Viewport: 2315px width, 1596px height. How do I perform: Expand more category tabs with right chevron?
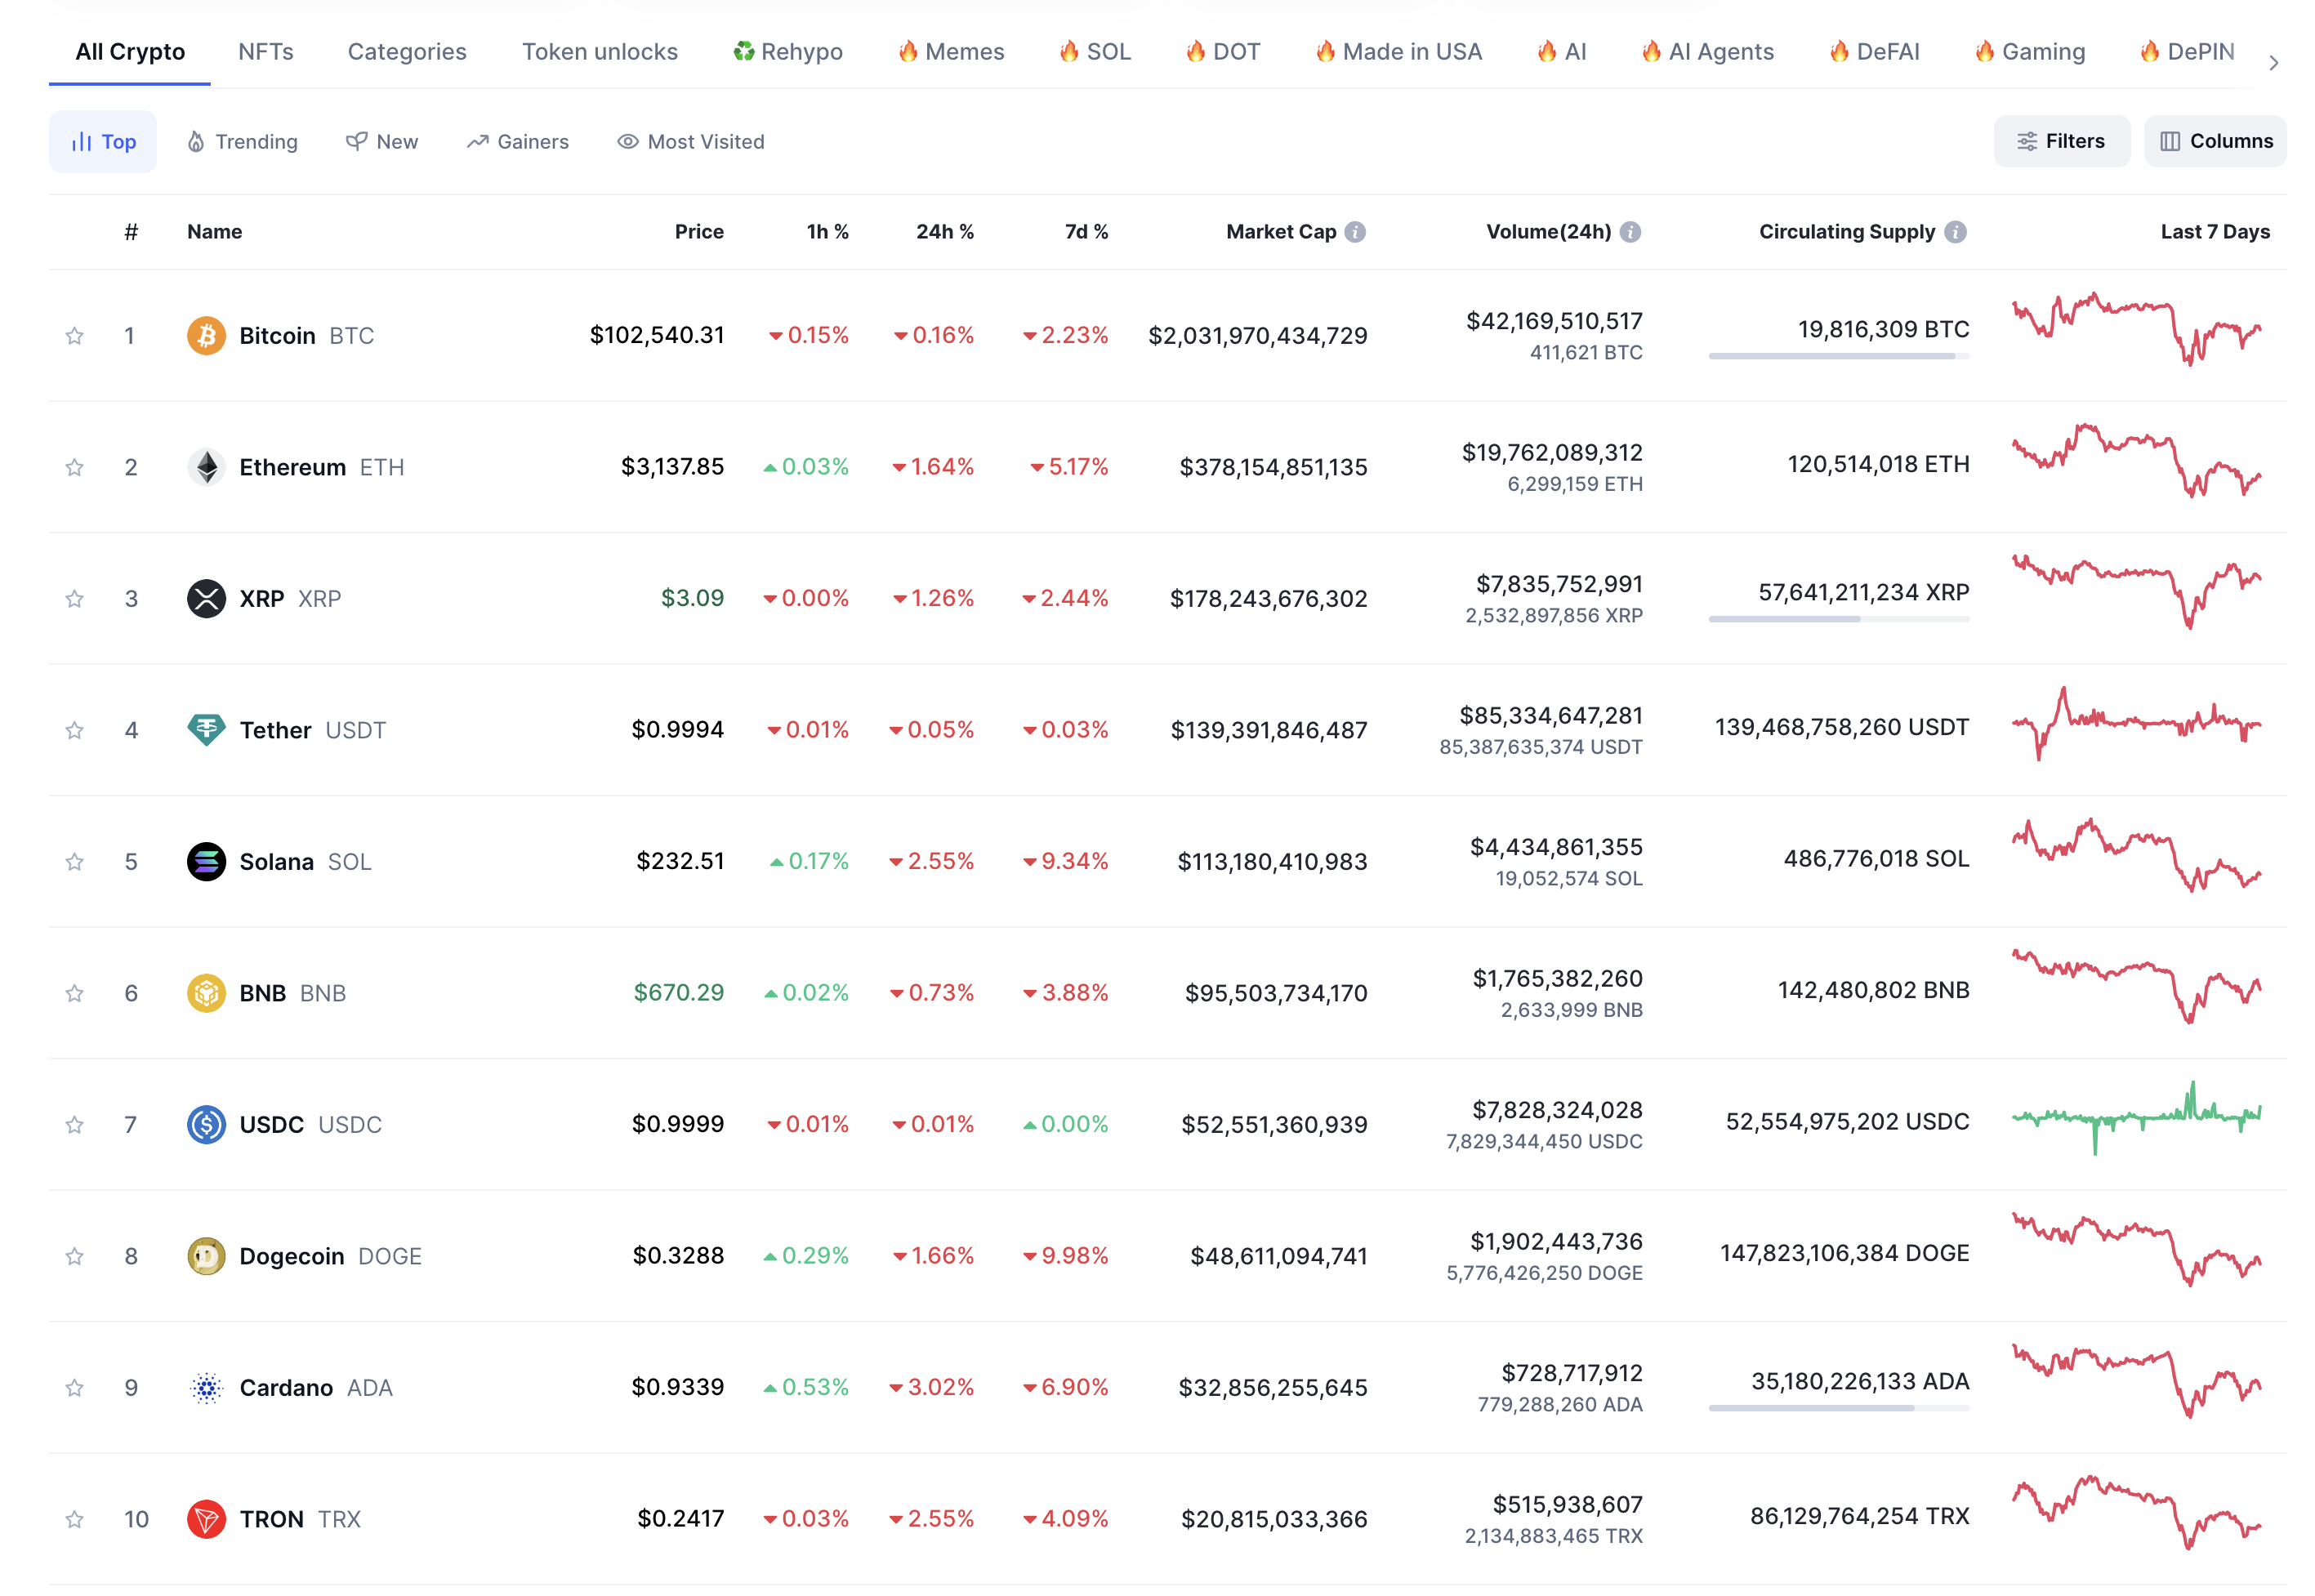[2273, 63]
